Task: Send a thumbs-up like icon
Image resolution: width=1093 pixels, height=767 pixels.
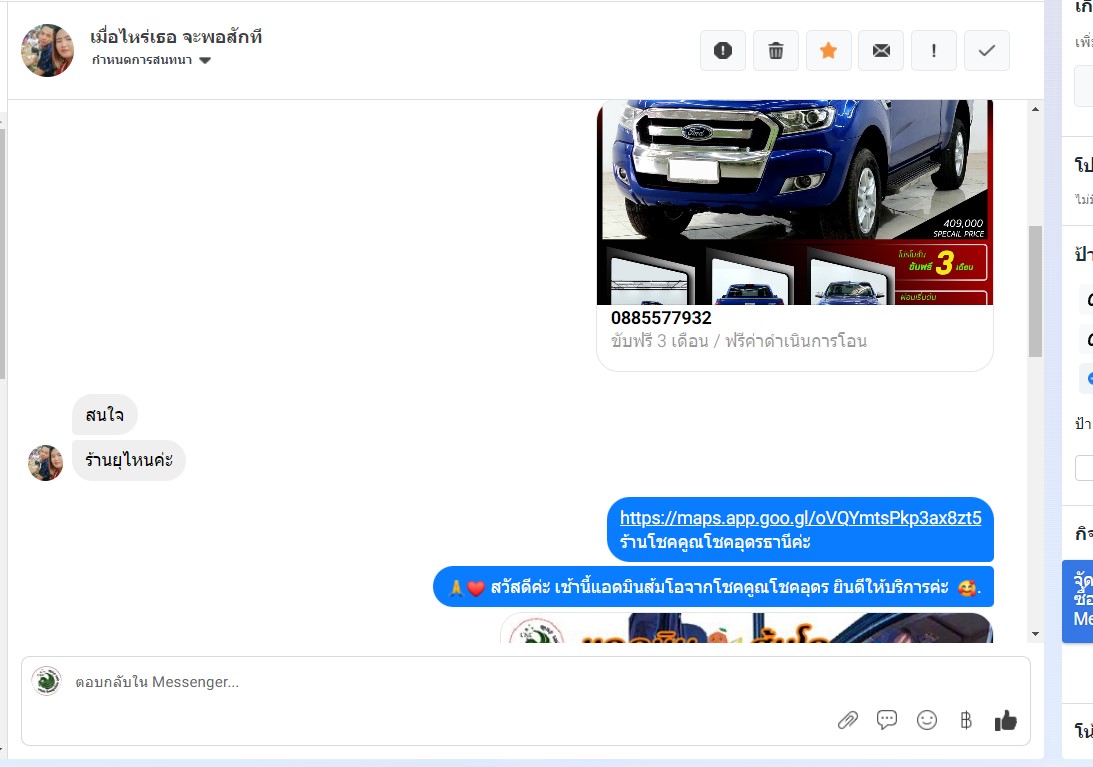Action: point(1005,720)
